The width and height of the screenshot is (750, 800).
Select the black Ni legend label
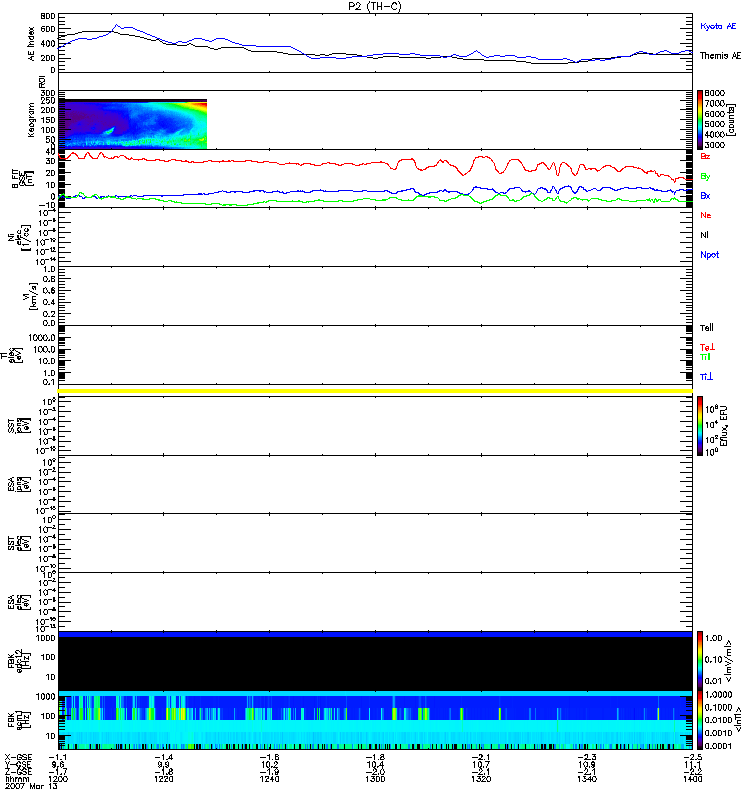pos(704,235)
